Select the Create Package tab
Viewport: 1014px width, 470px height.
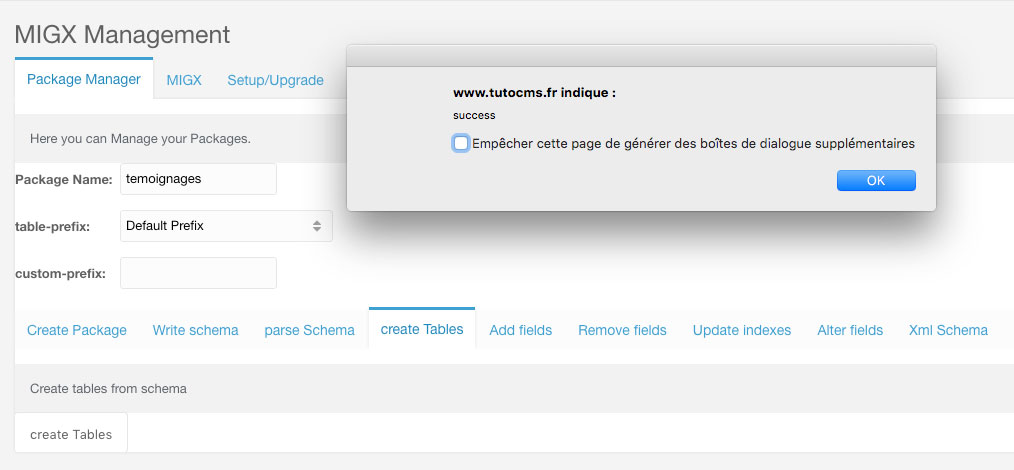click(x=77, y=330)
